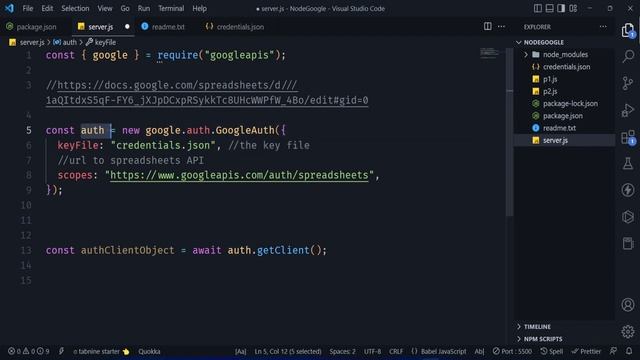640x360 pixels.
Task: Click the Port : 5500 Live Server item
Action: tap(512, 351)
